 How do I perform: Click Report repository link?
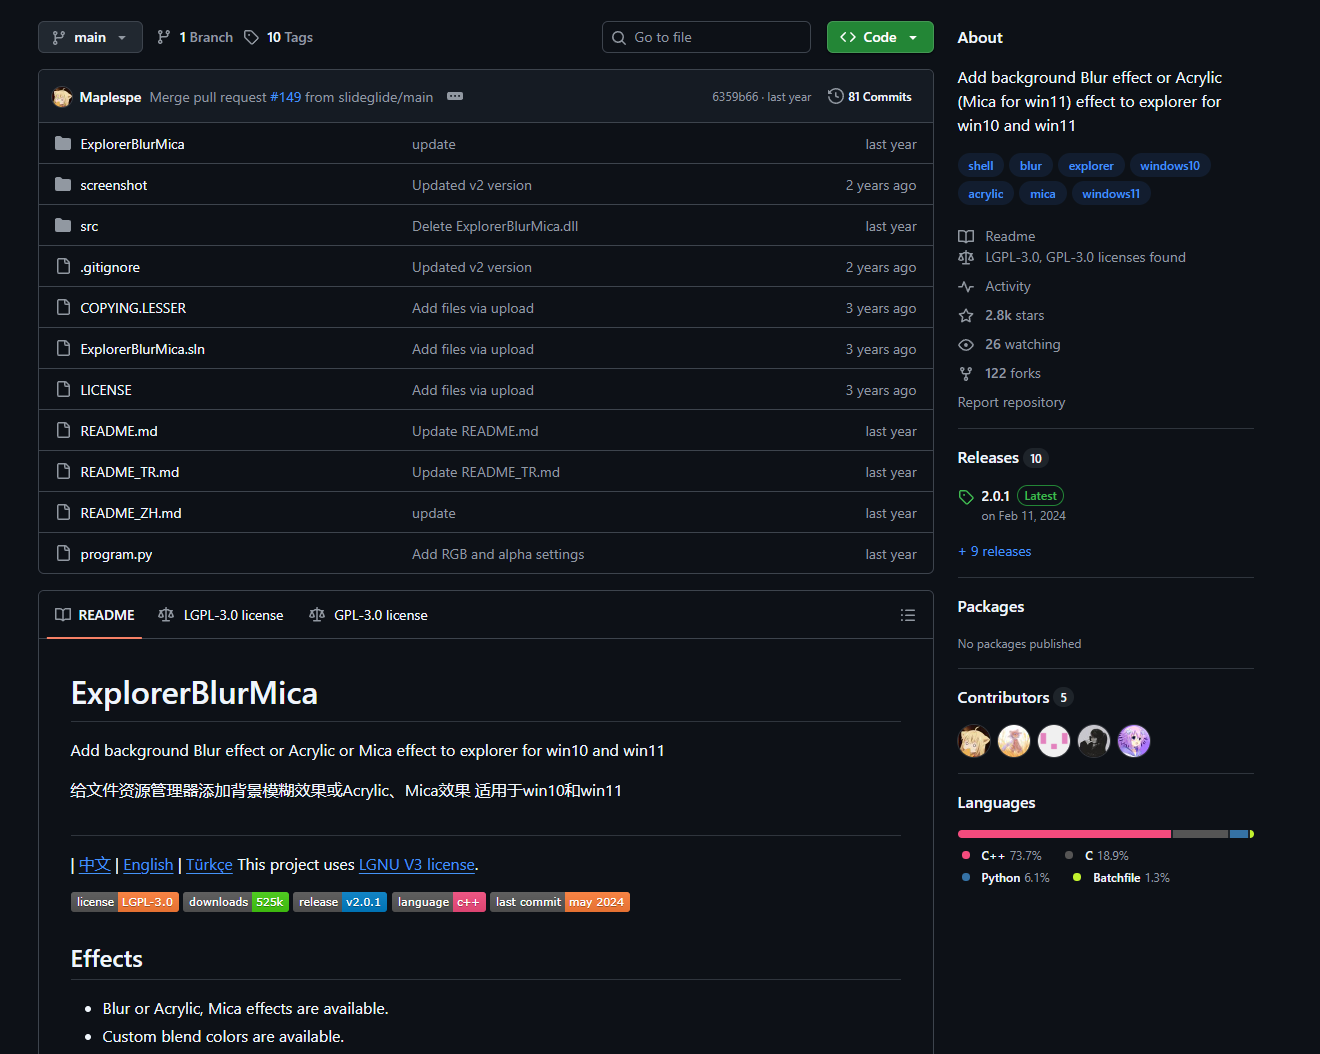coord(1011,402)
